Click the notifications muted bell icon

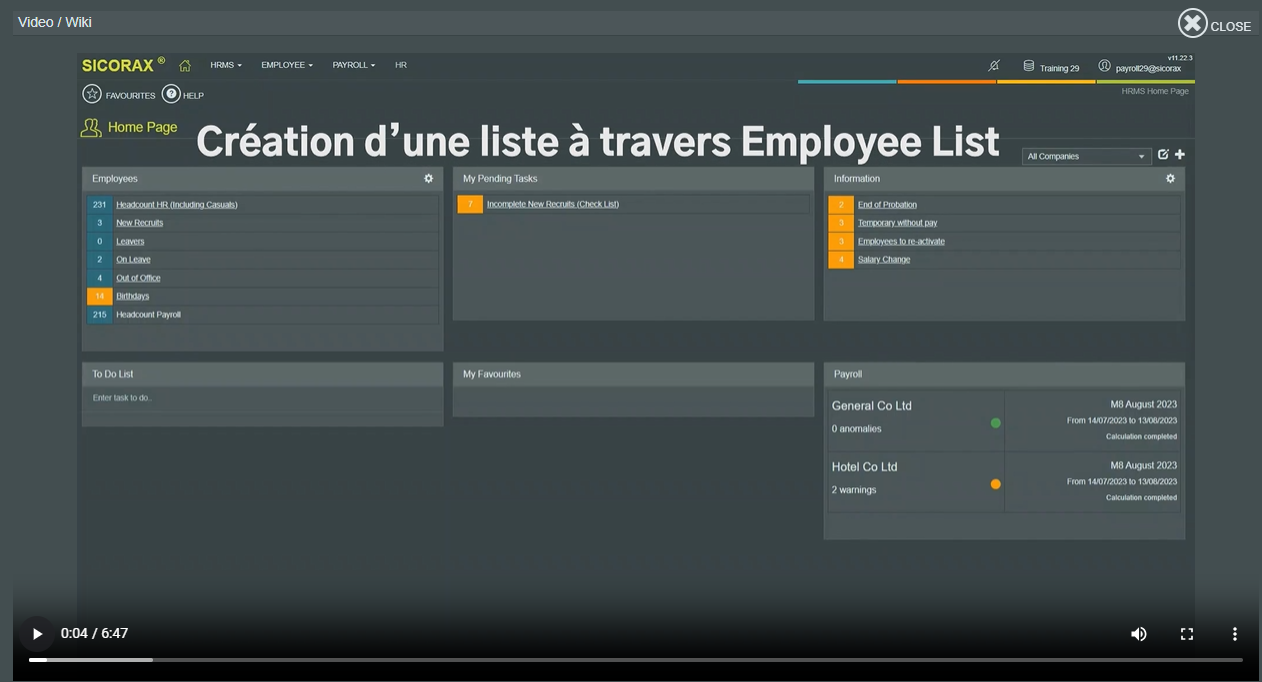tap(993, 66)
